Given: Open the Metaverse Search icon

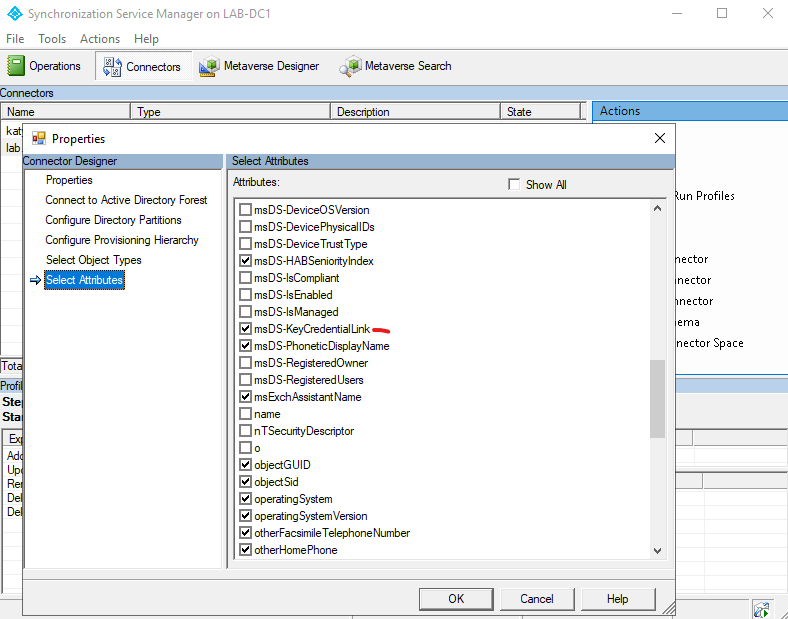Looking at the screenshot, I should click(350, 66).
